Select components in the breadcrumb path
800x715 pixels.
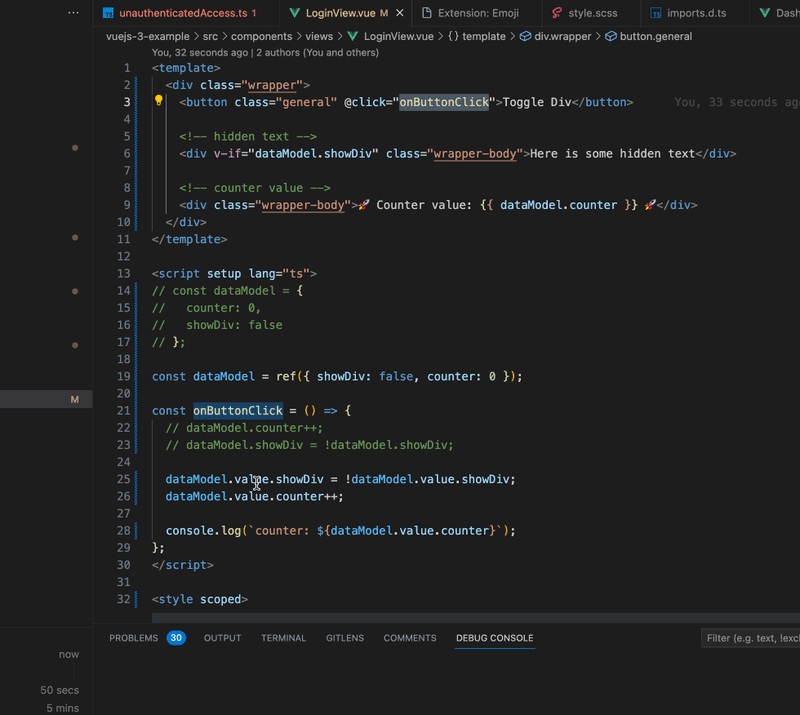pos(262,37)
